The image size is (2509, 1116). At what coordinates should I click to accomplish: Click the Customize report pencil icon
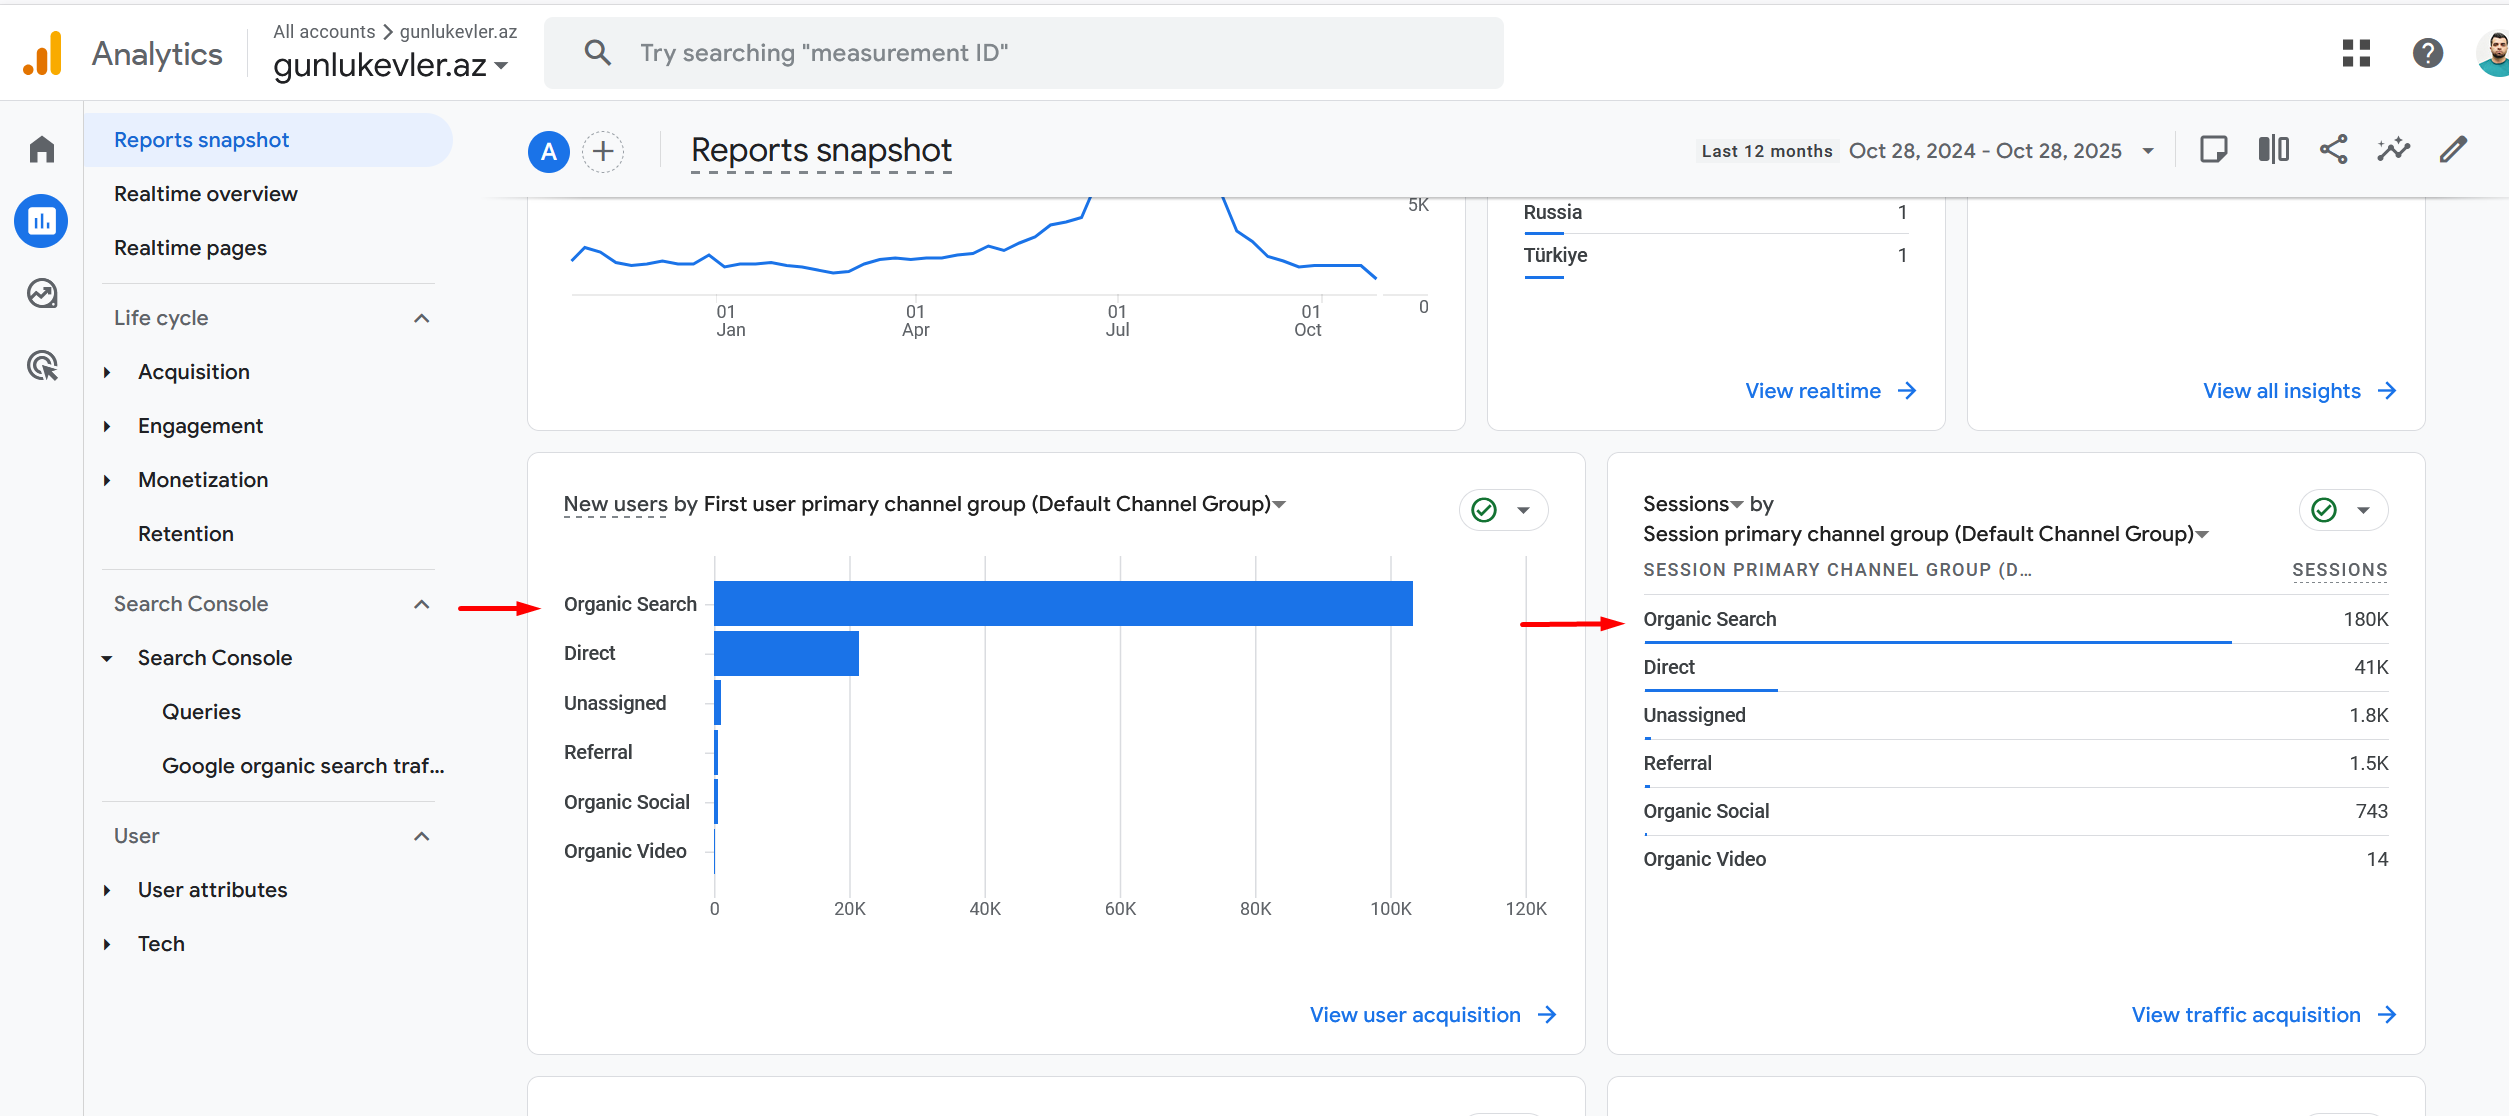tap(2453, 150)
